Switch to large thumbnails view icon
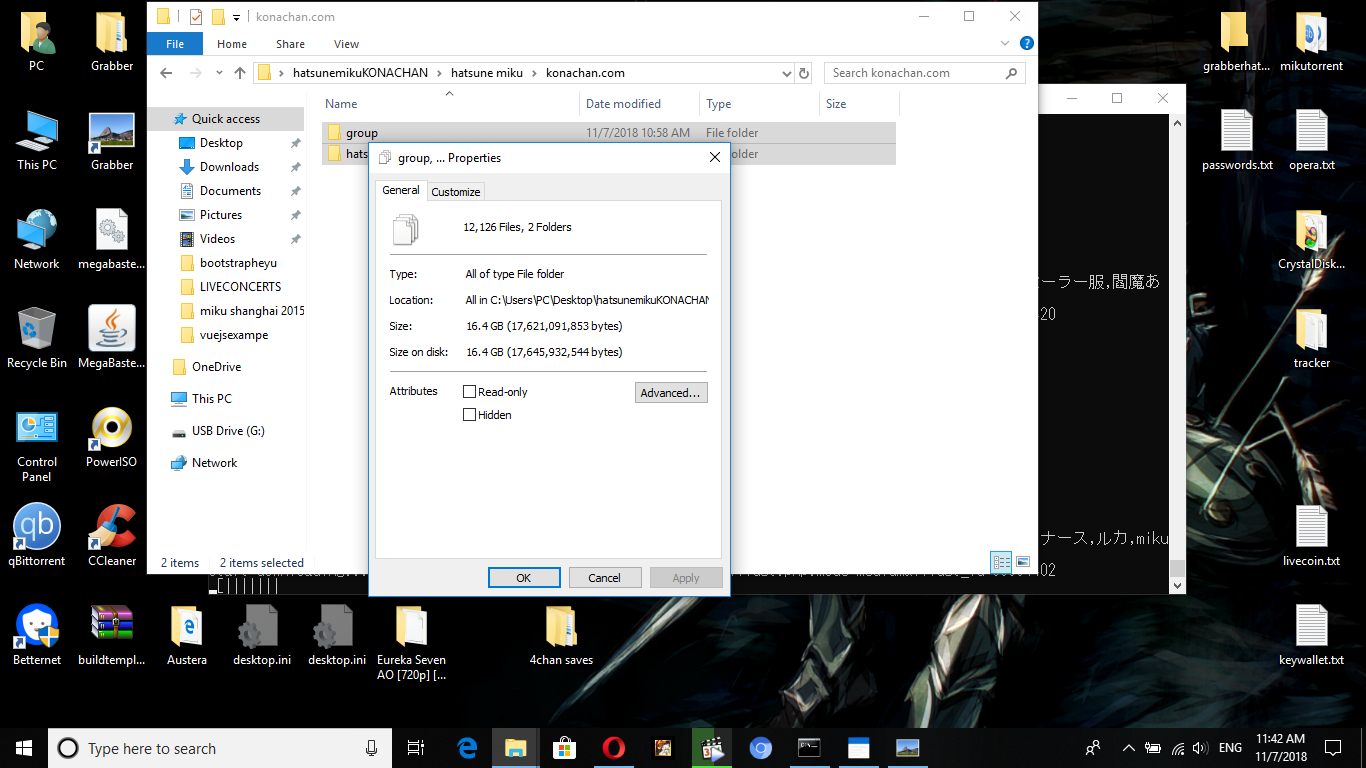The height and width of the screenshot is (768, 1366). (x=1022, y=562)
